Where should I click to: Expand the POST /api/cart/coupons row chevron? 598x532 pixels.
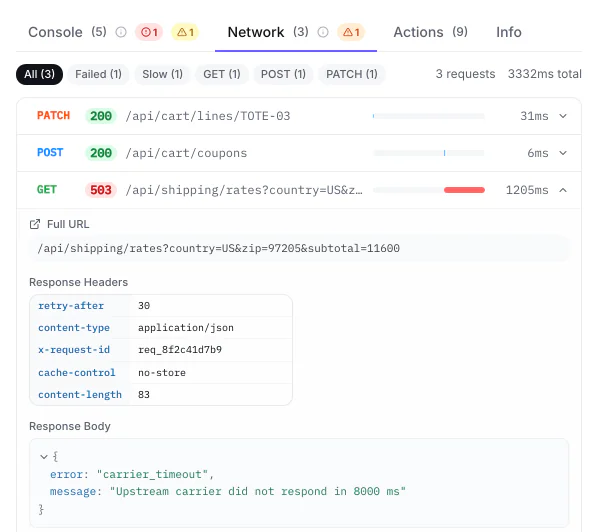[563, 153]
